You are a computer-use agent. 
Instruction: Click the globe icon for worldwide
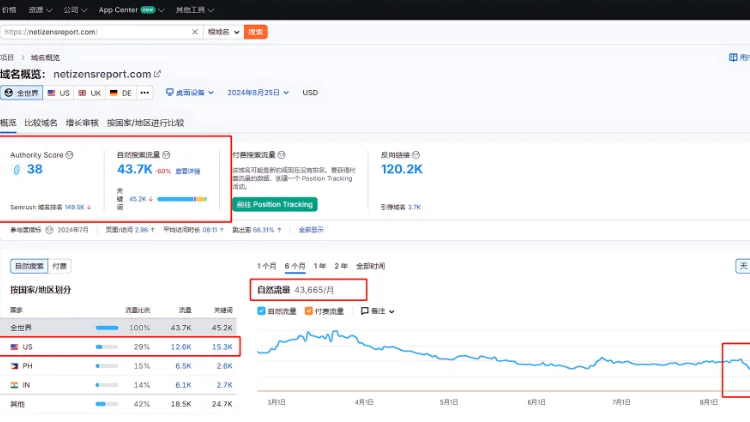point(9,93)
